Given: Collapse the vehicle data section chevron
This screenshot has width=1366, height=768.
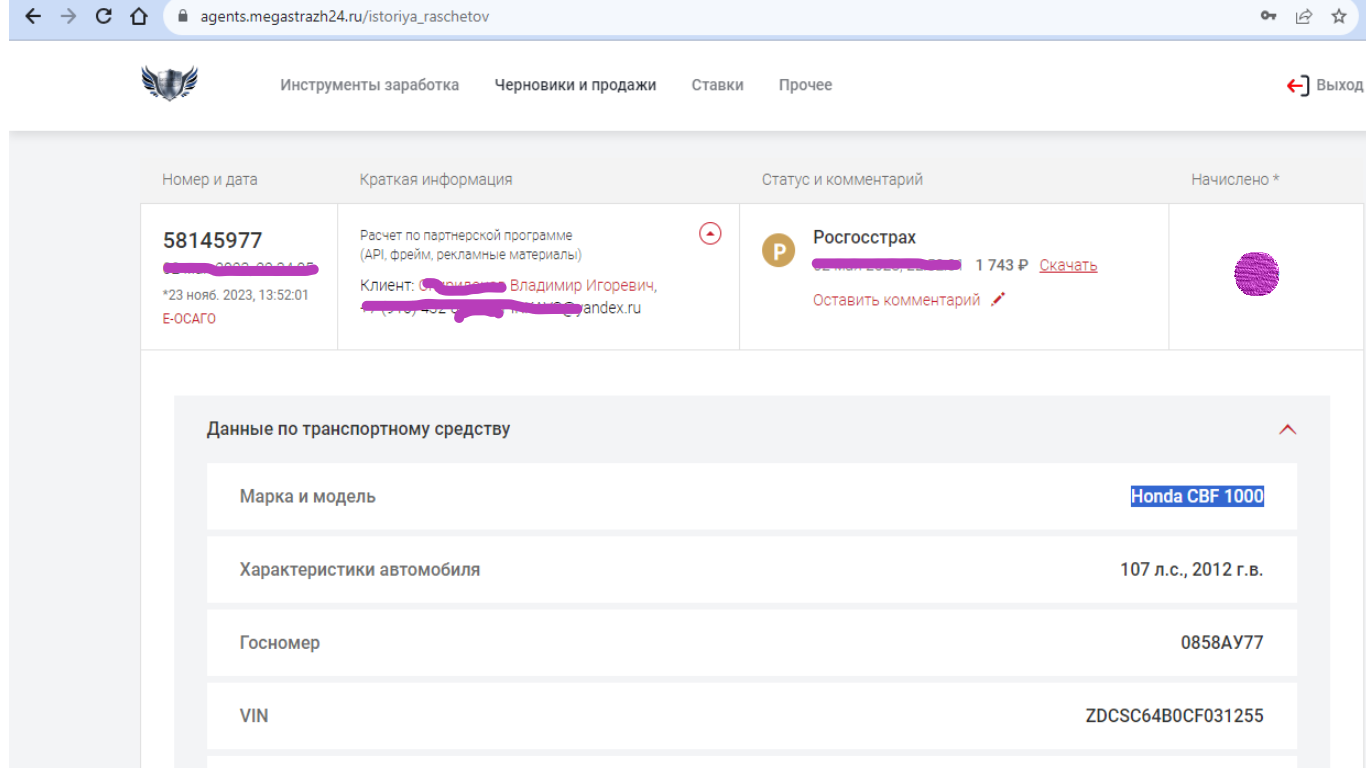Looking at the screenshot, I should click(x=1287, y=429).
